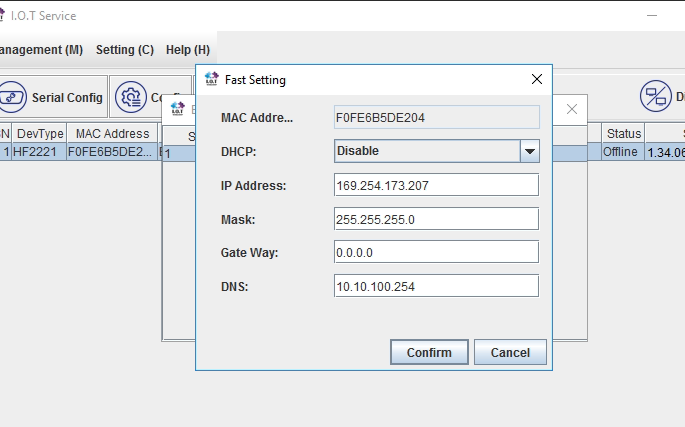The image size is (685, 427).
Task: Click the 1.34.06 version cell
Action: tap(665, 152)
